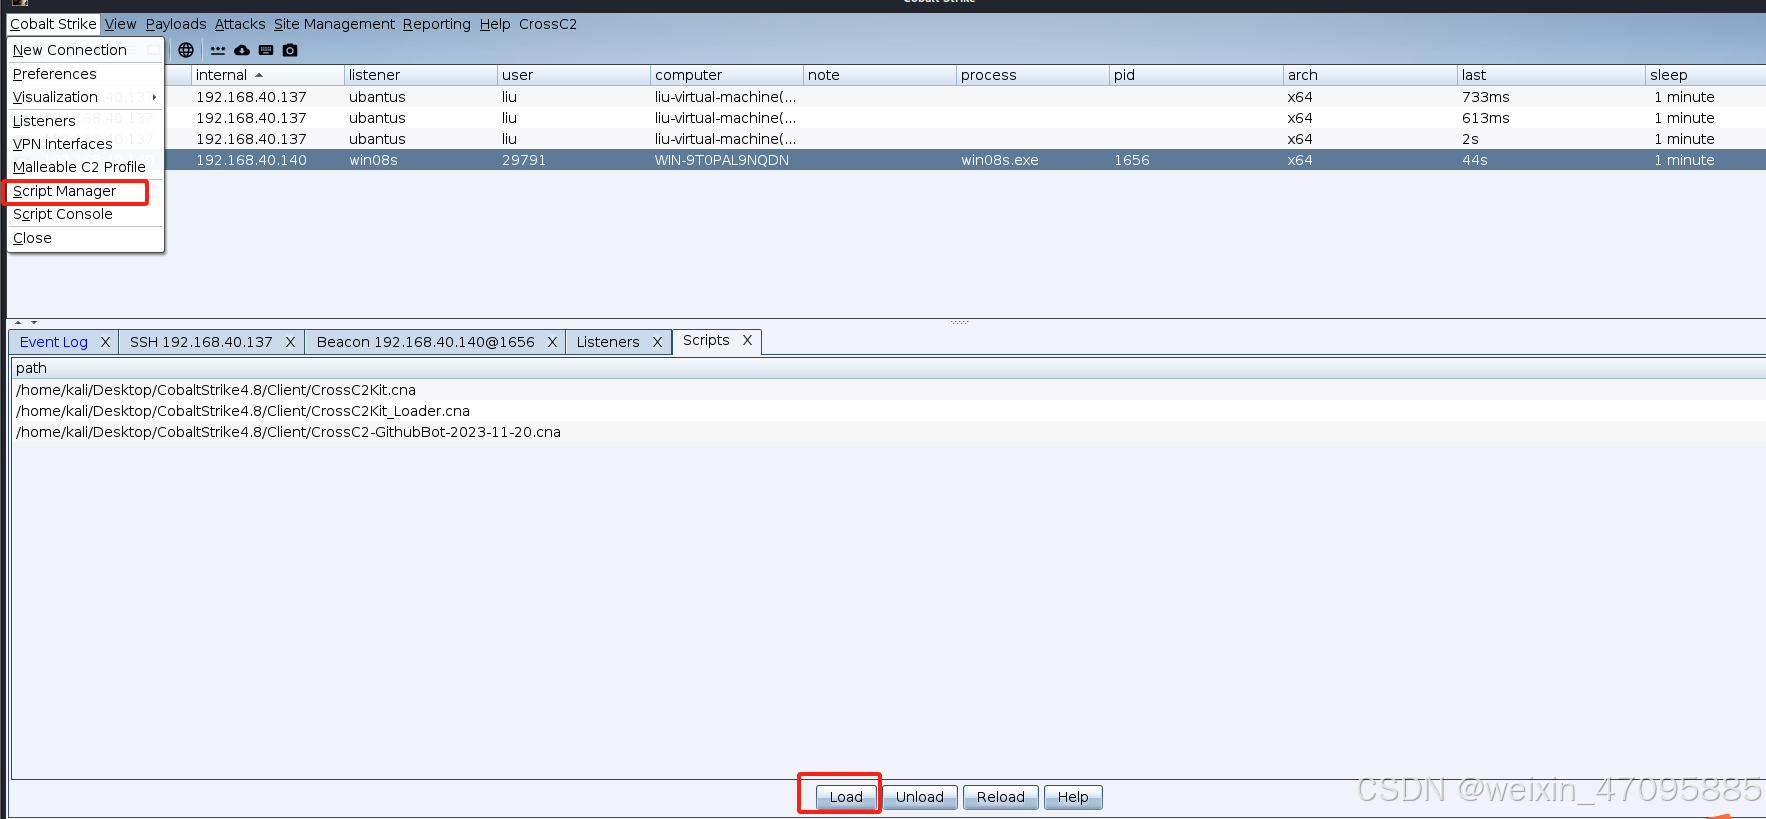Click the arch column header
Viewport: 1766px width, 819px height.
click(1370, 75)
